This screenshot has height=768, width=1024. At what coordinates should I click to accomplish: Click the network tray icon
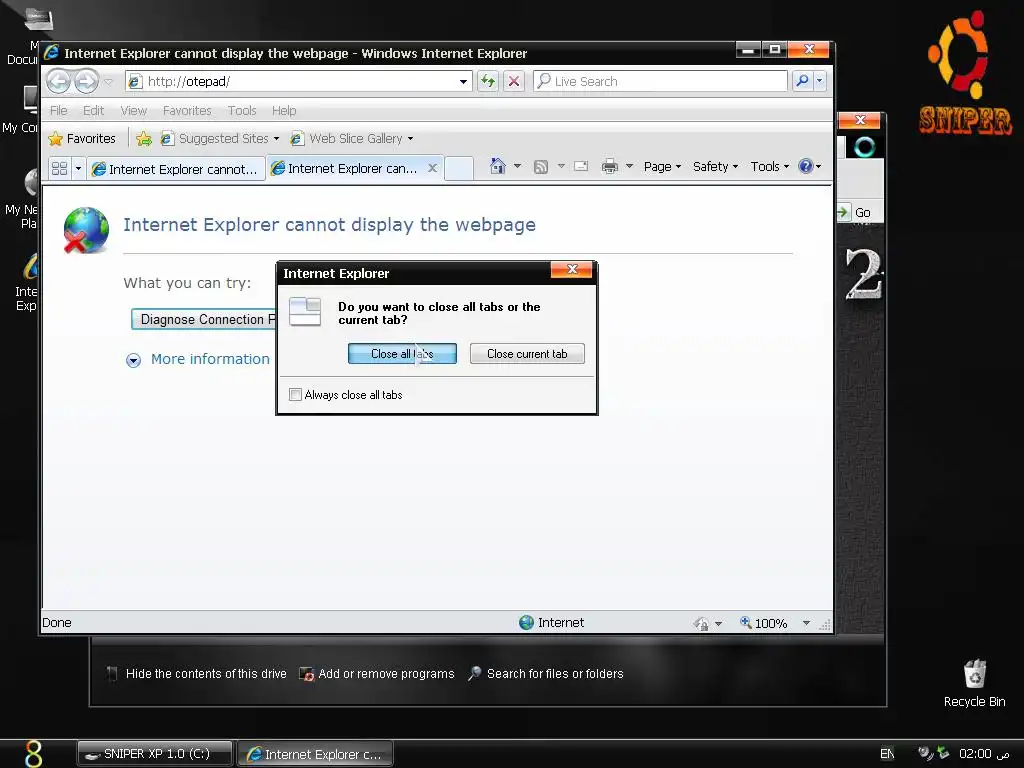pos(943,753)
